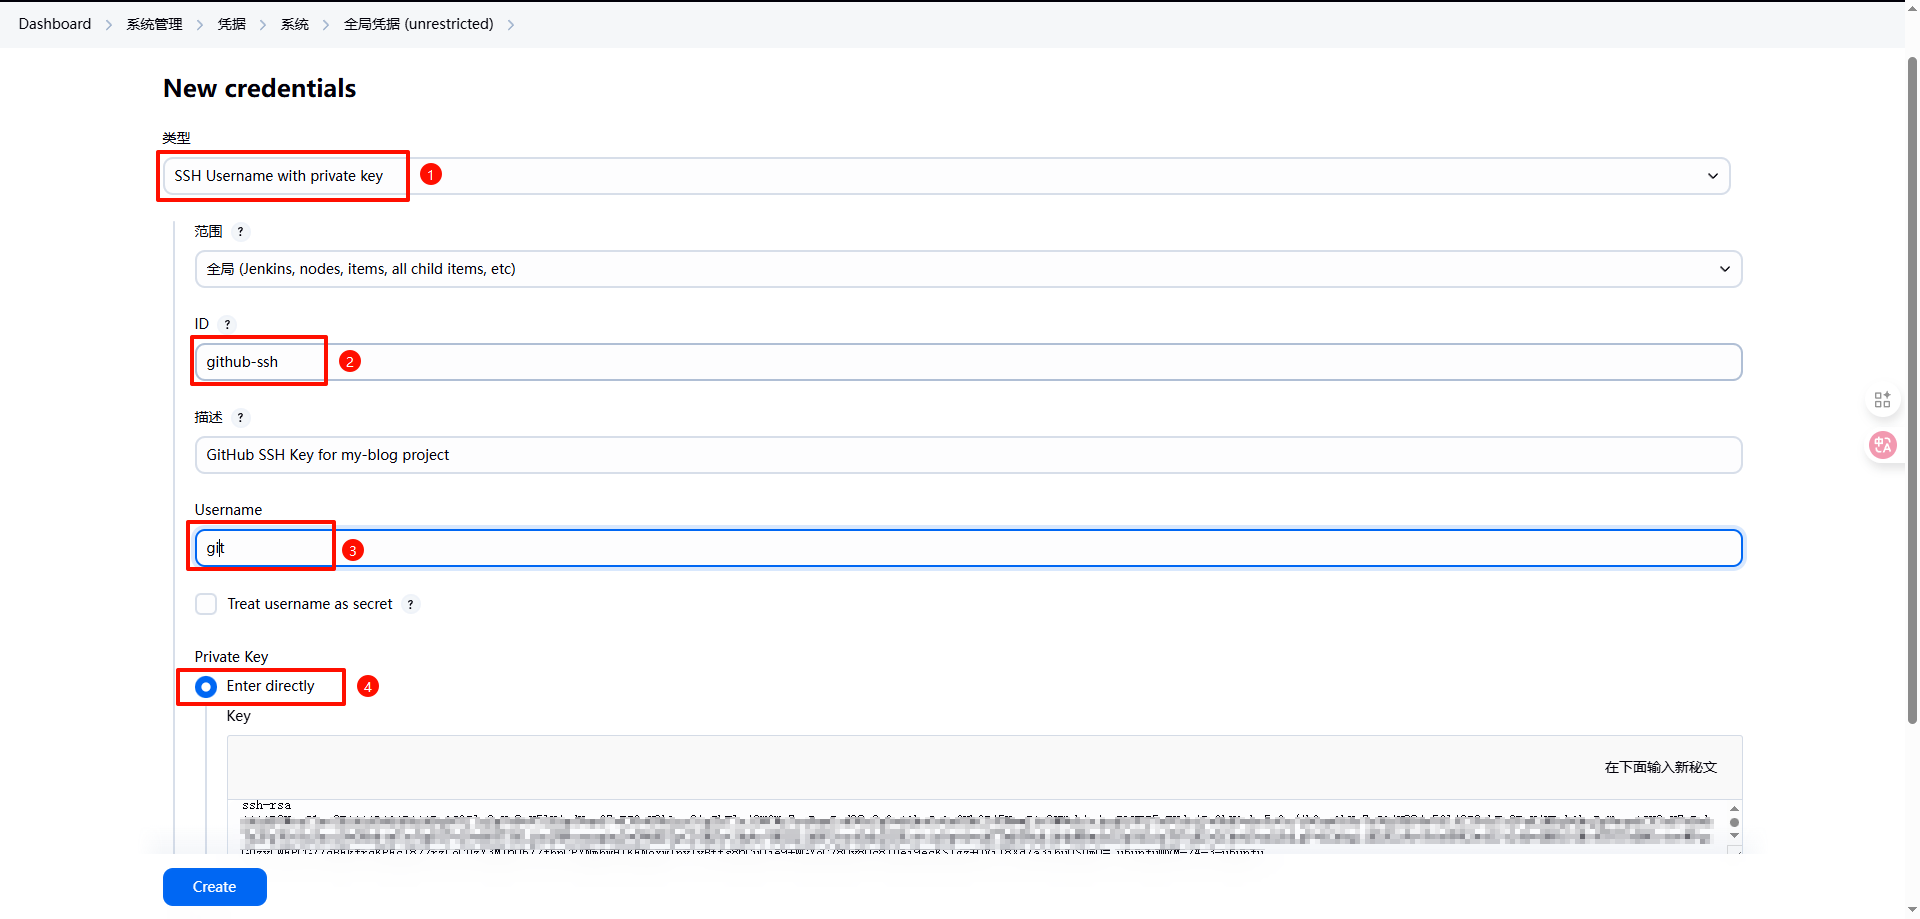Click the page vertical scrollbar

click(1912, 400)
